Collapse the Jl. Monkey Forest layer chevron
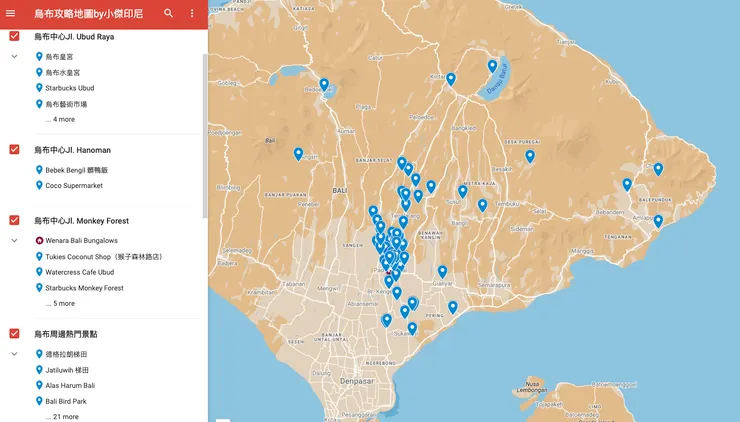The height and width of the screenshot is (422, 740). pyautogui.click(x=15, y=241)
